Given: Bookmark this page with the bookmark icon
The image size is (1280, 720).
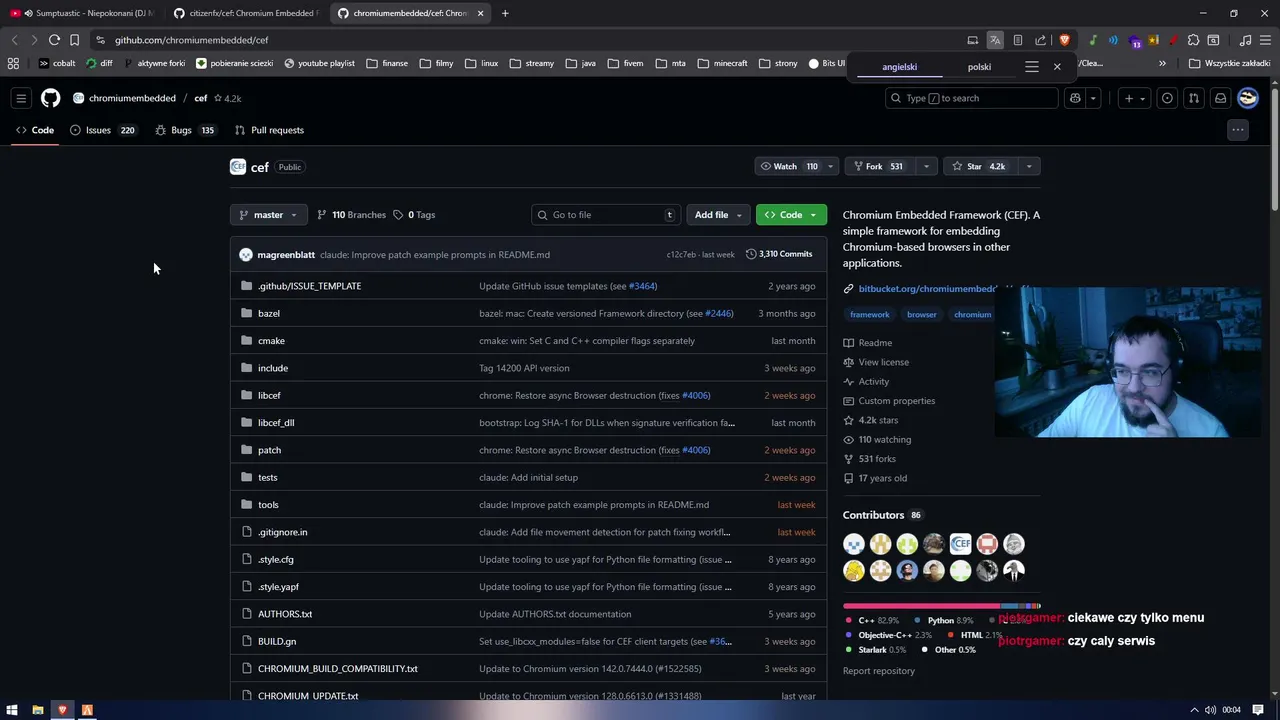Looking at the screenshot, I should 74,40.
